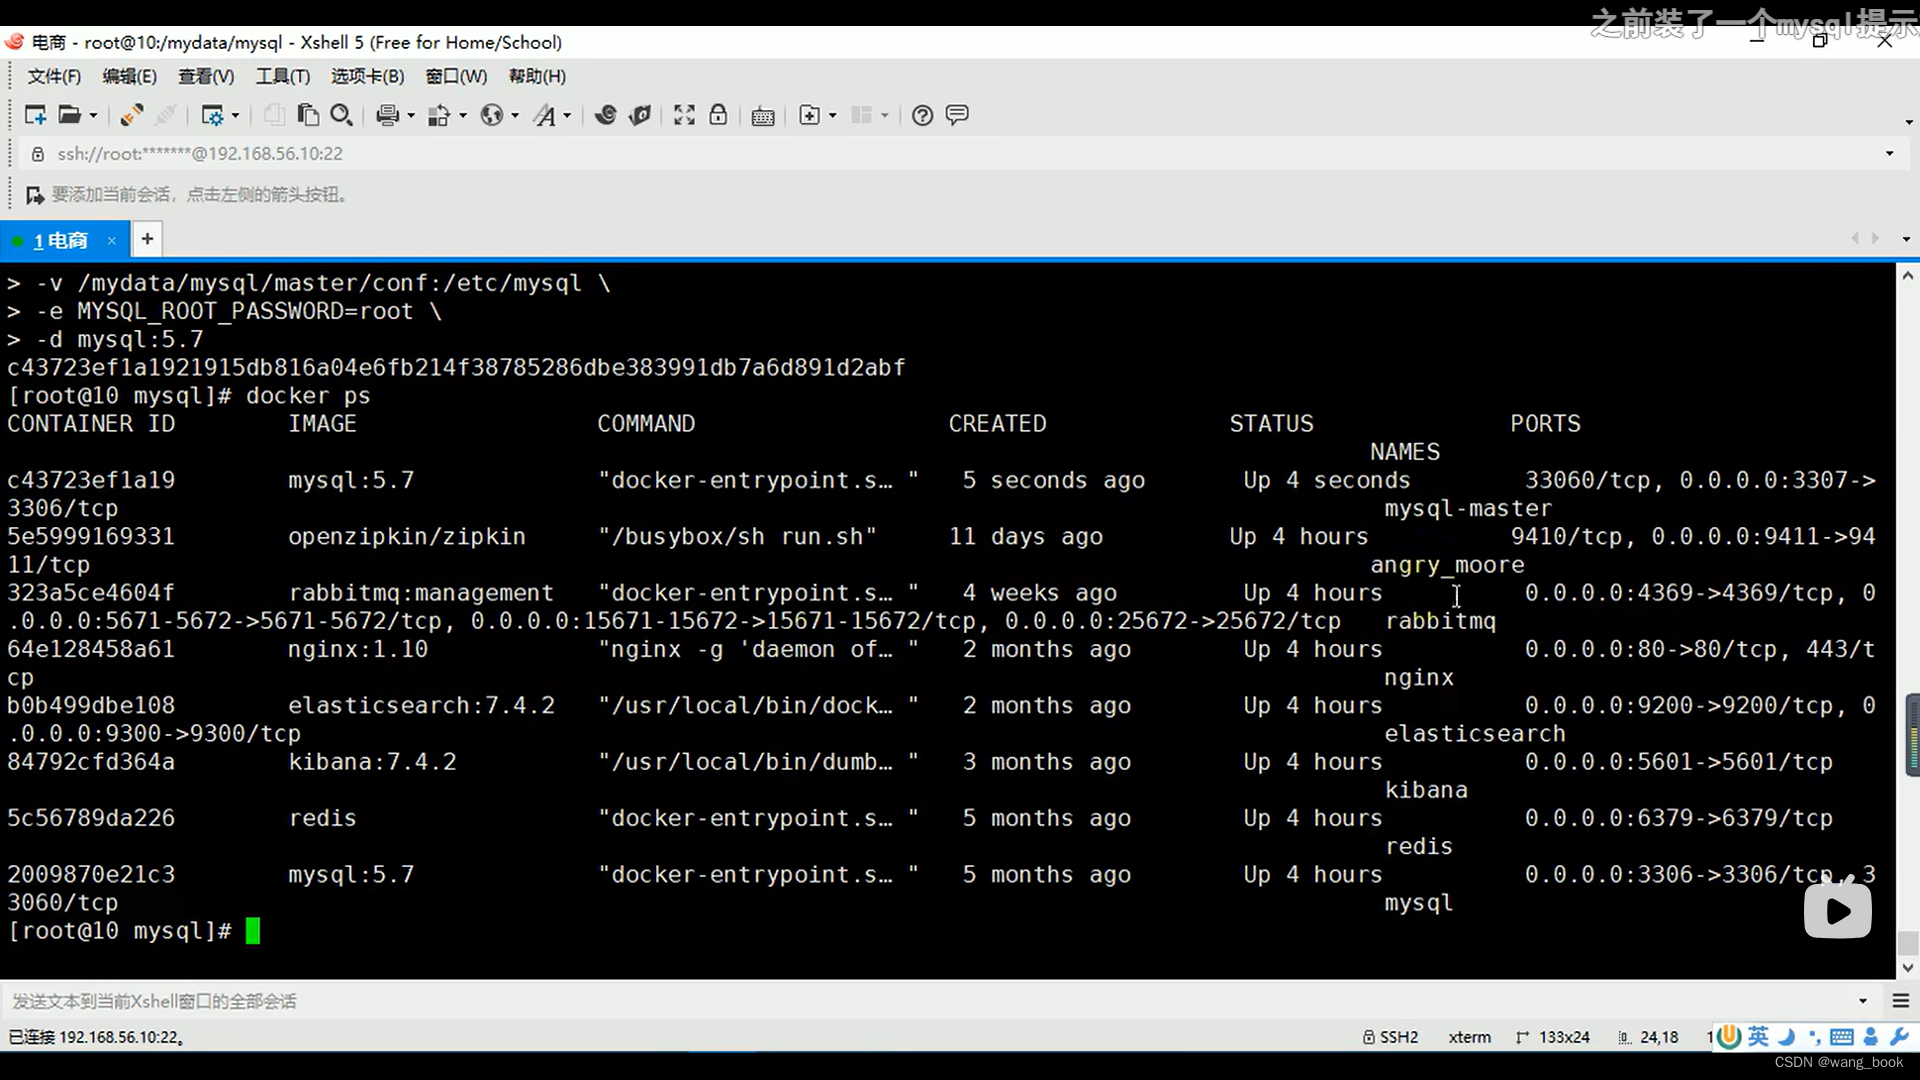Click the orange U input method logo
Image resolution: width=1920 pixels, height=1080 pixels.
(x=1729, y=1037)
